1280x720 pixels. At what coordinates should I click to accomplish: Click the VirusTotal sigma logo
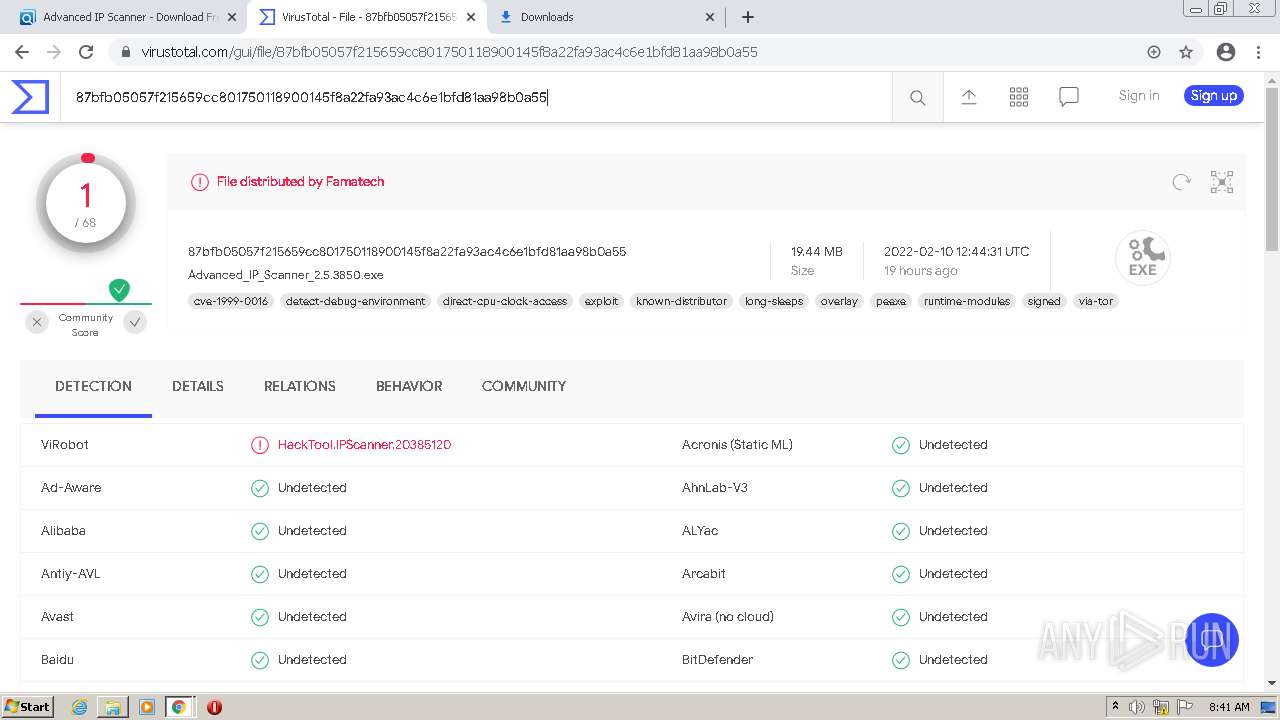[30, 97]
